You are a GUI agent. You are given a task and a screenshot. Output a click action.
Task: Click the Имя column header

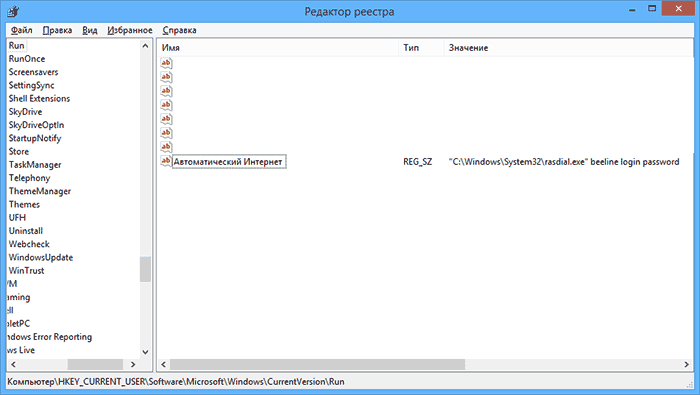(277, 48)
